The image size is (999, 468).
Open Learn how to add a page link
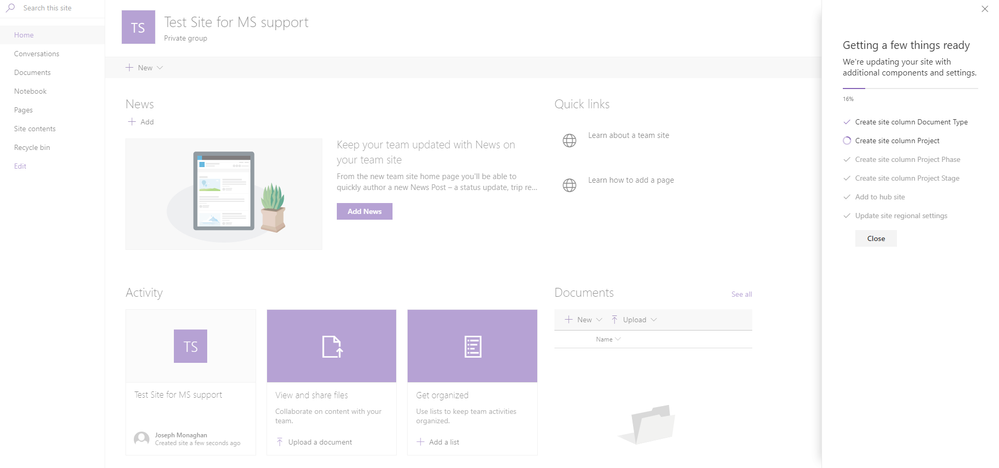pyautogui.click(x=631, y=180)
